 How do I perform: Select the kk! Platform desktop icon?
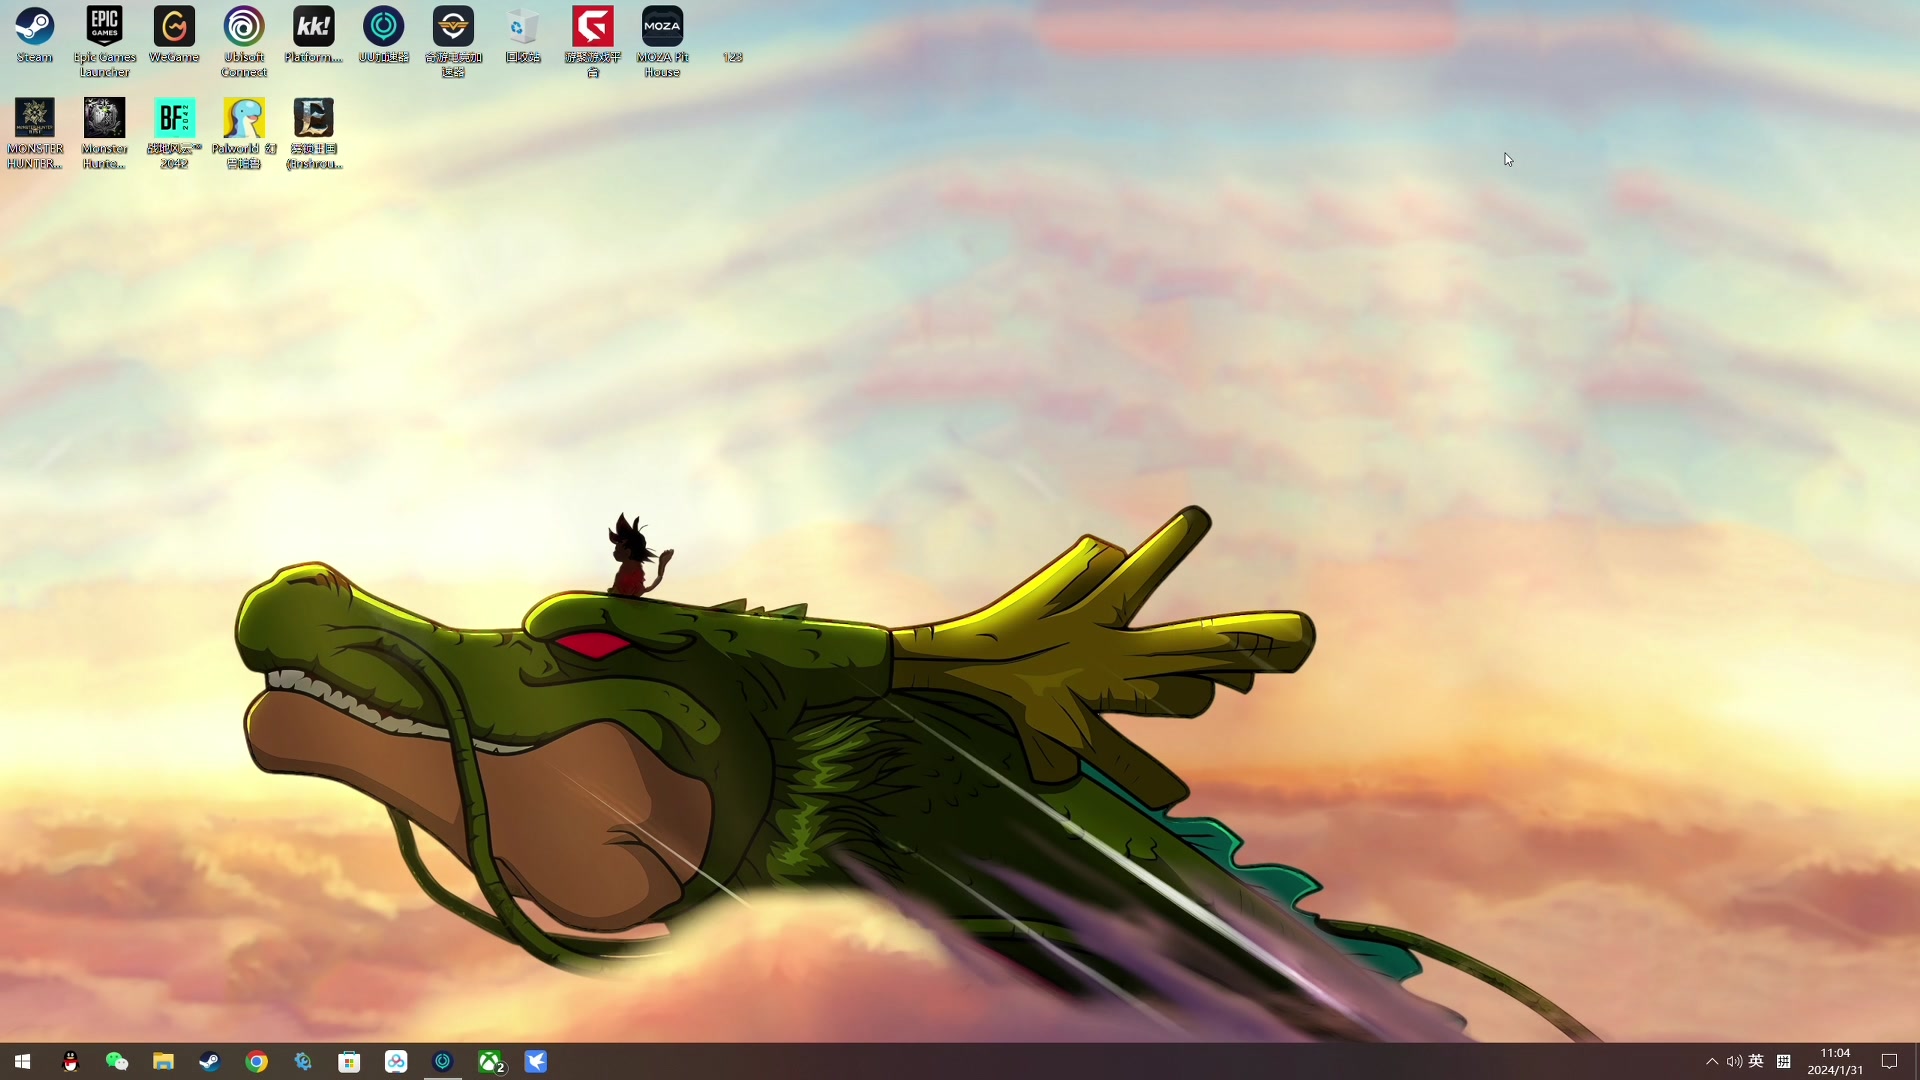313,27
